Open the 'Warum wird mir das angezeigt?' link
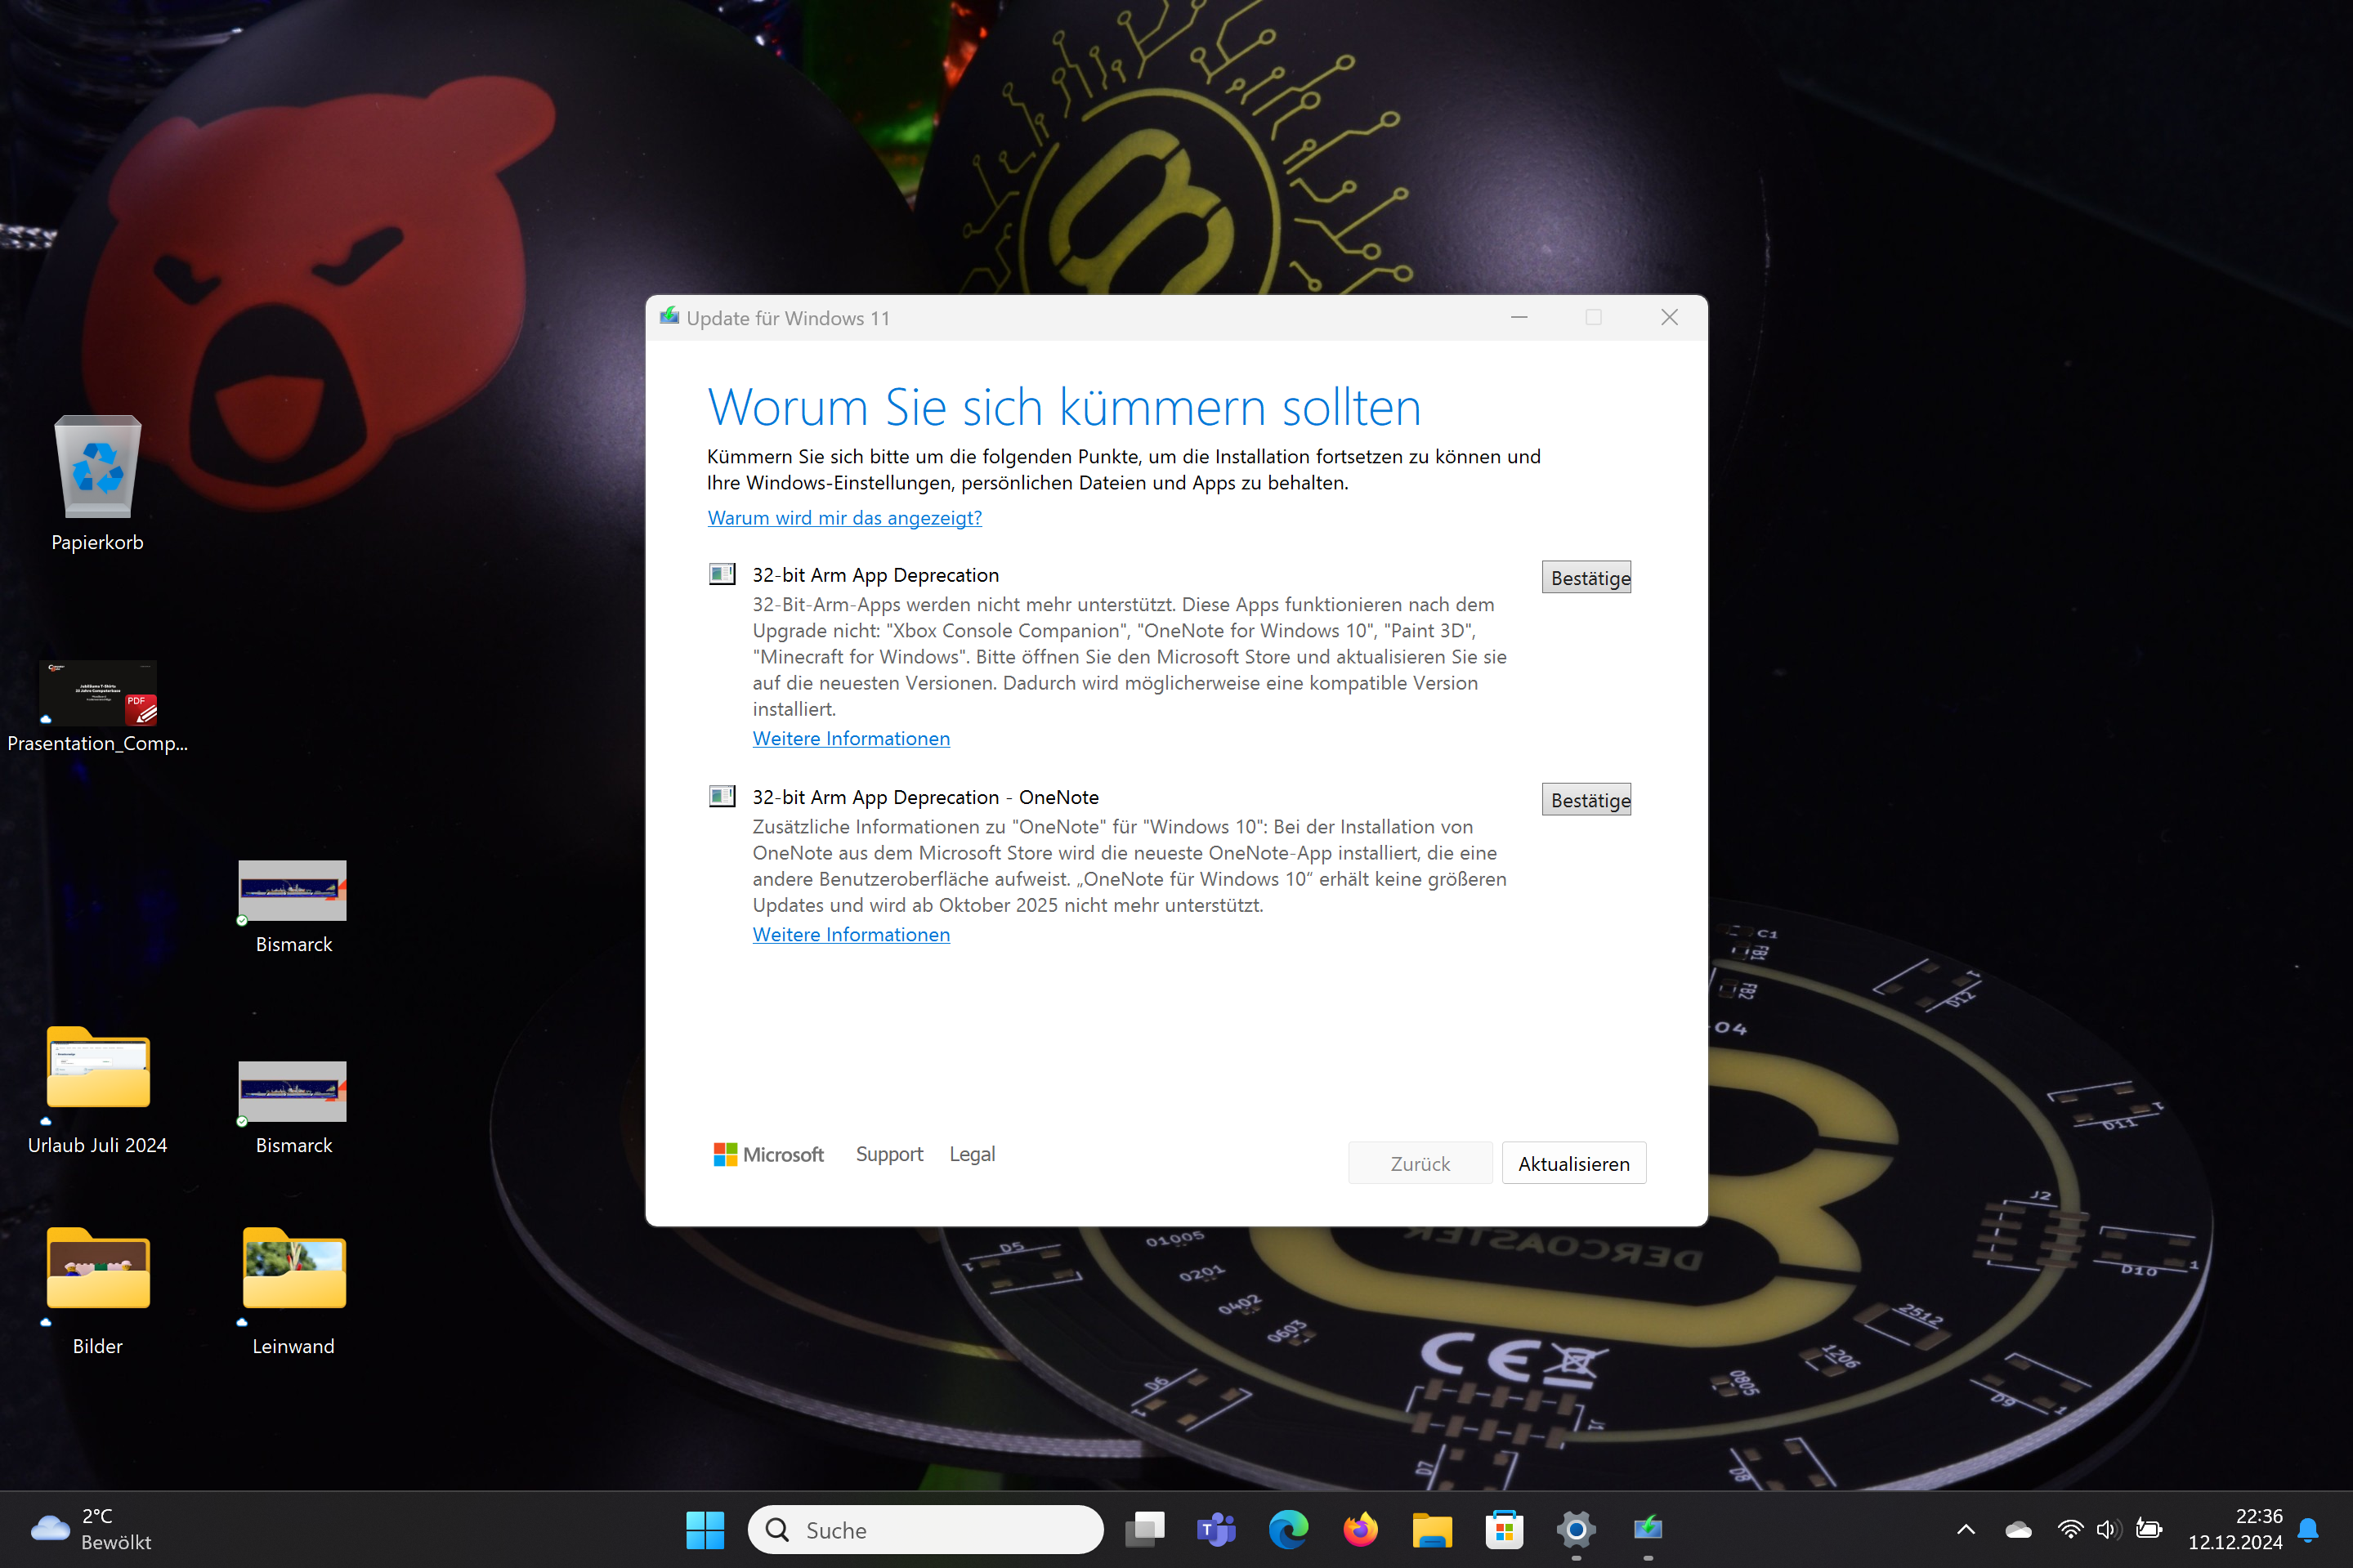 [x=844, y=517]
